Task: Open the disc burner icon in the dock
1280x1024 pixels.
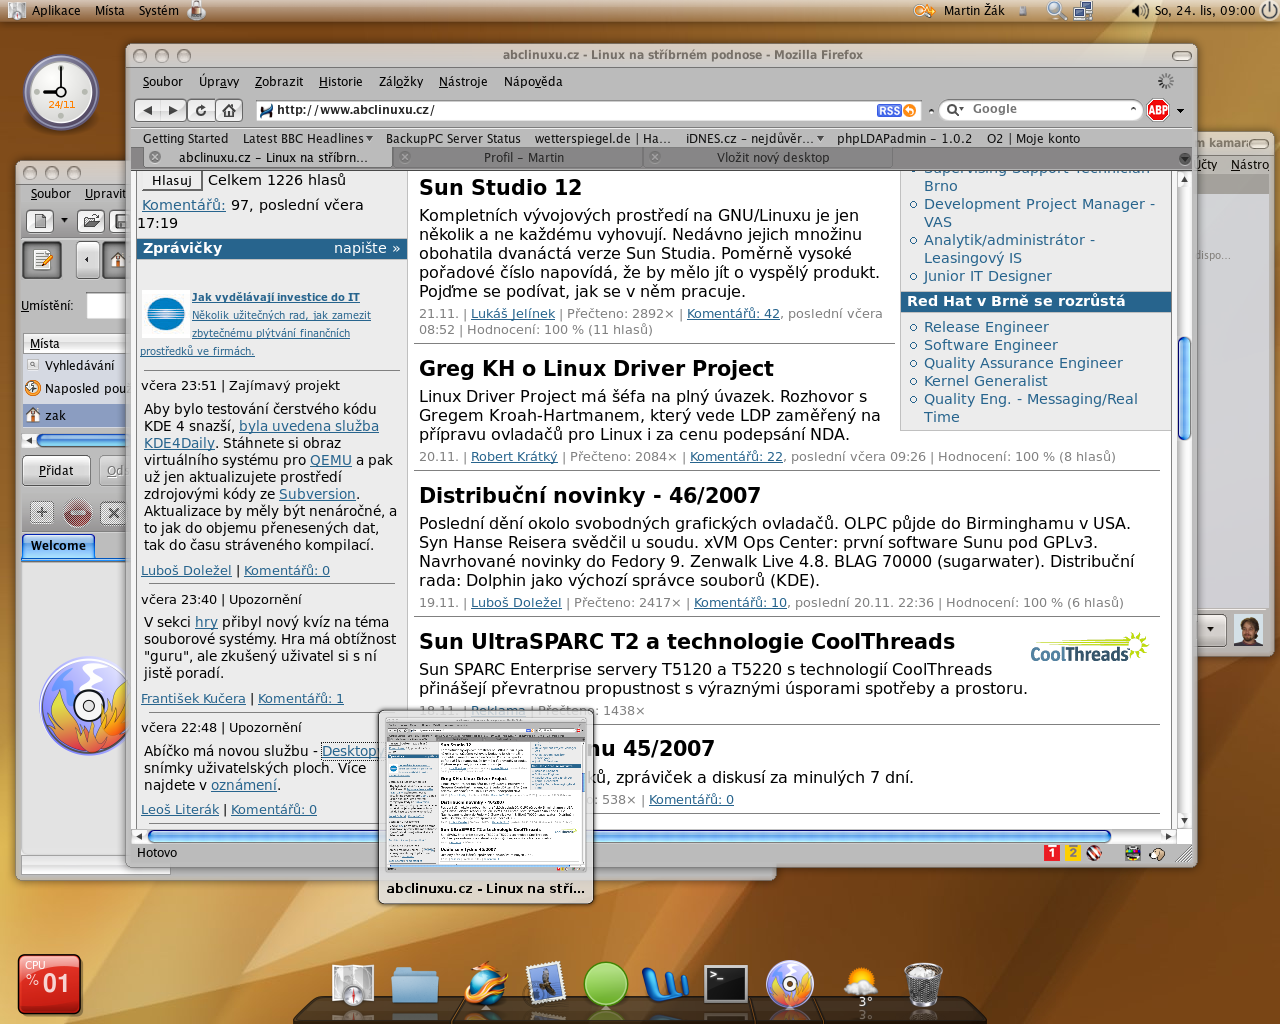Action: point(790,983)
